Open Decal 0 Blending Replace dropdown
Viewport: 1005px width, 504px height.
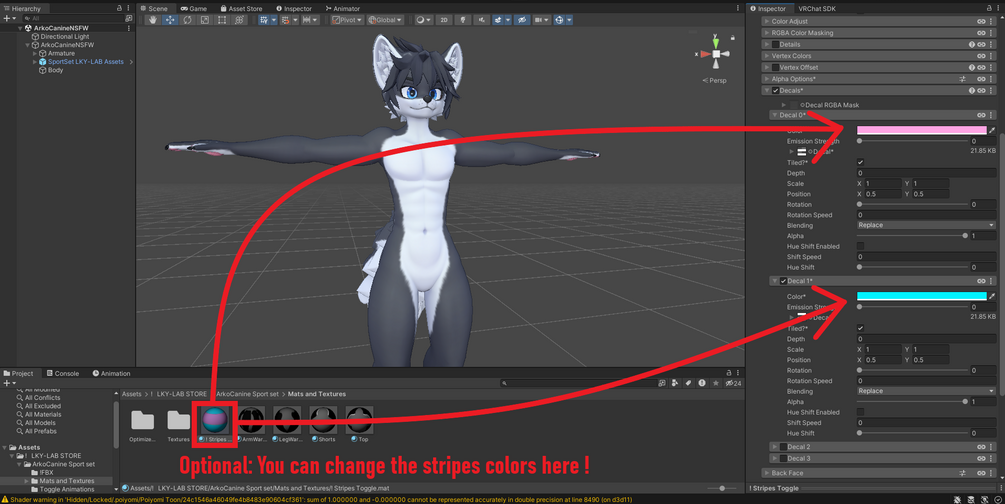926,225
